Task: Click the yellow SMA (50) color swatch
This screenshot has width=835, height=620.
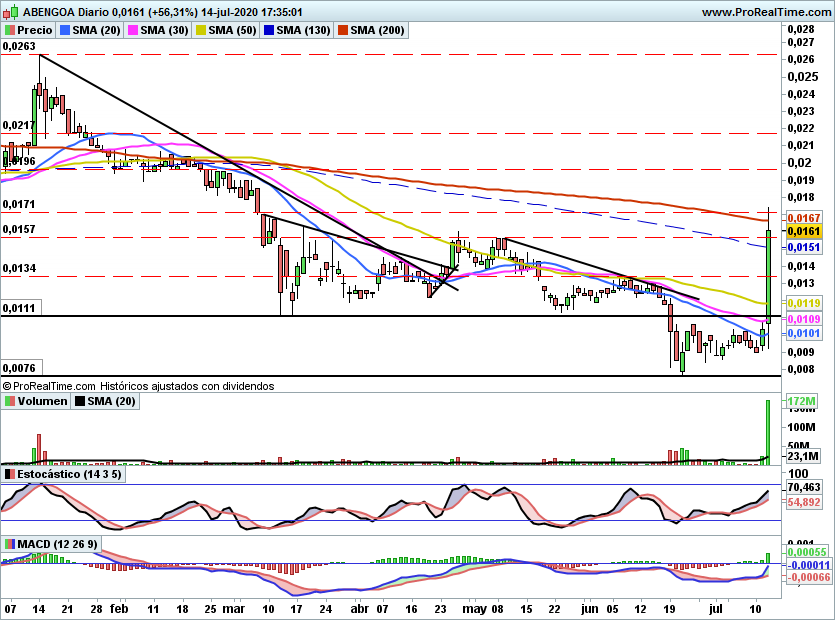Action: (x=201, y=30)
